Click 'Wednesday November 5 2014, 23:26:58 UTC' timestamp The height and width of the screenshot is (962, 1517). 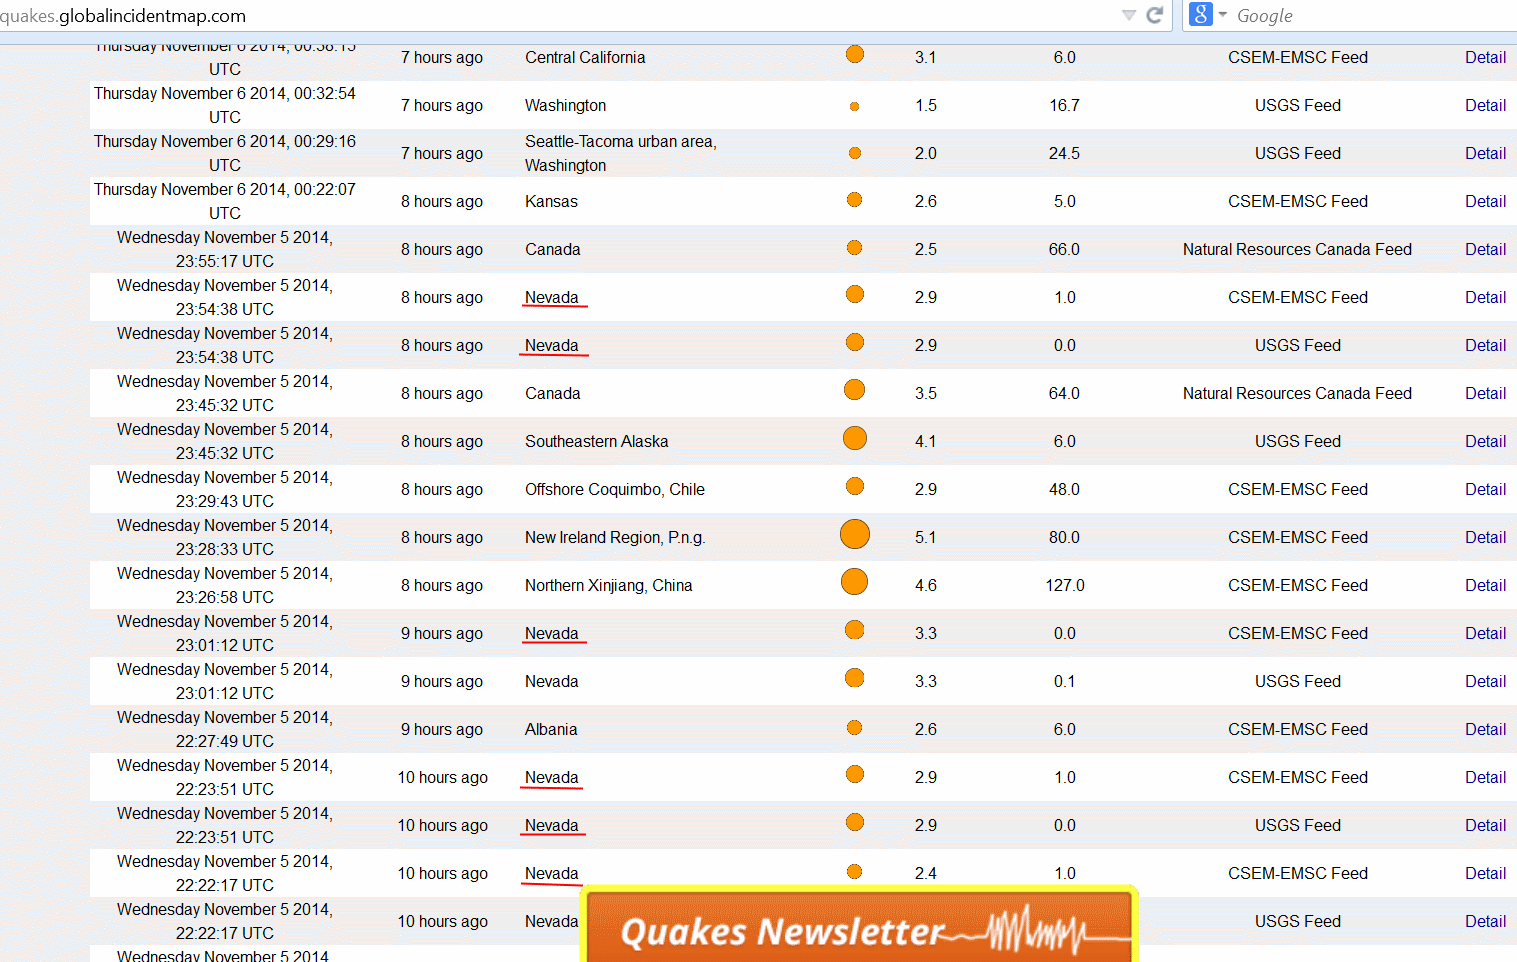pos(225,585)
